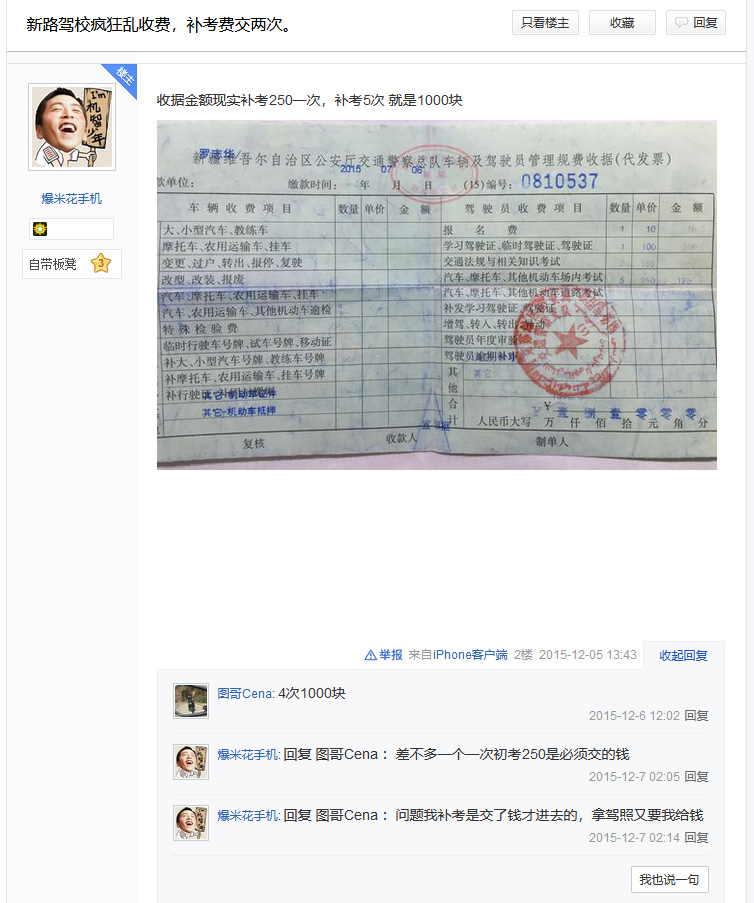The height and width of the screenshot is (903, 754).
Task: Open 图哥Cena username link
Action: coord(245,693)
